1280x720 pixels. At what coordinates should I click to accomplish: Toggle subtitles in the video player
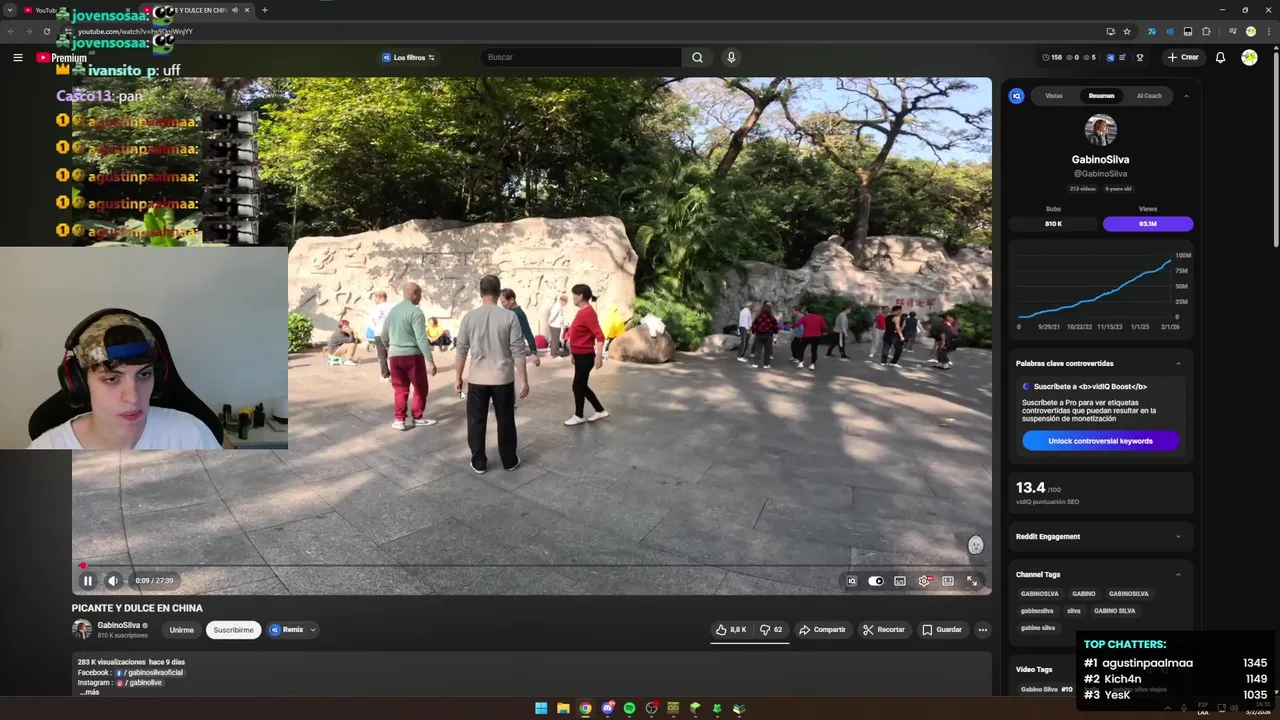click(900, 581)
